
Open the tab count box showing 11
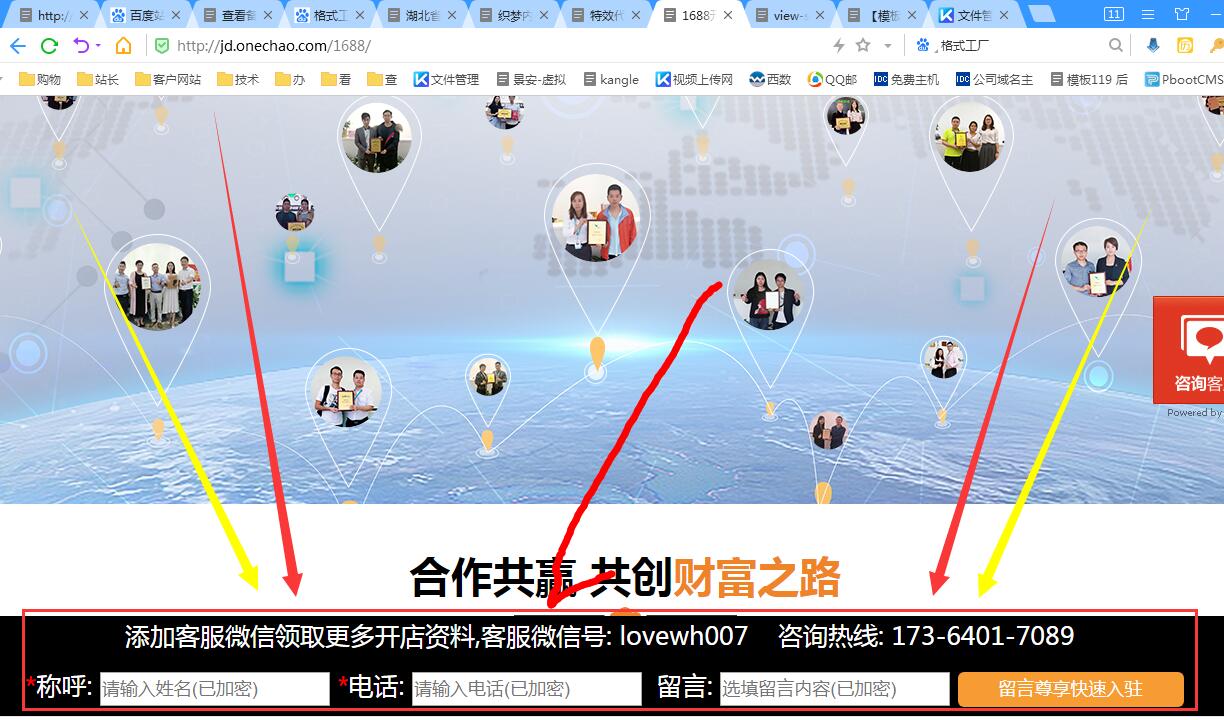click(x=1114, y=14)
